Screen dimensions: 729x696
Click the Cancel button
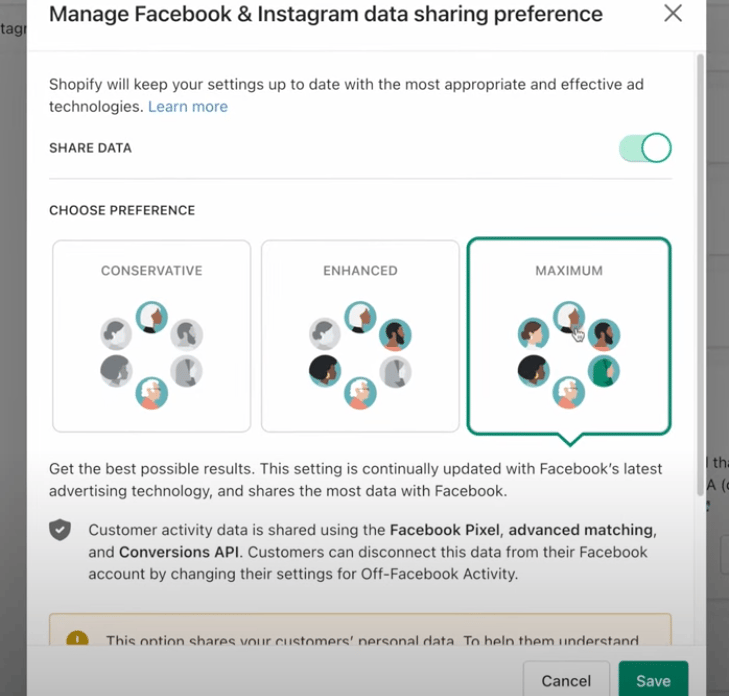point(566,680)
